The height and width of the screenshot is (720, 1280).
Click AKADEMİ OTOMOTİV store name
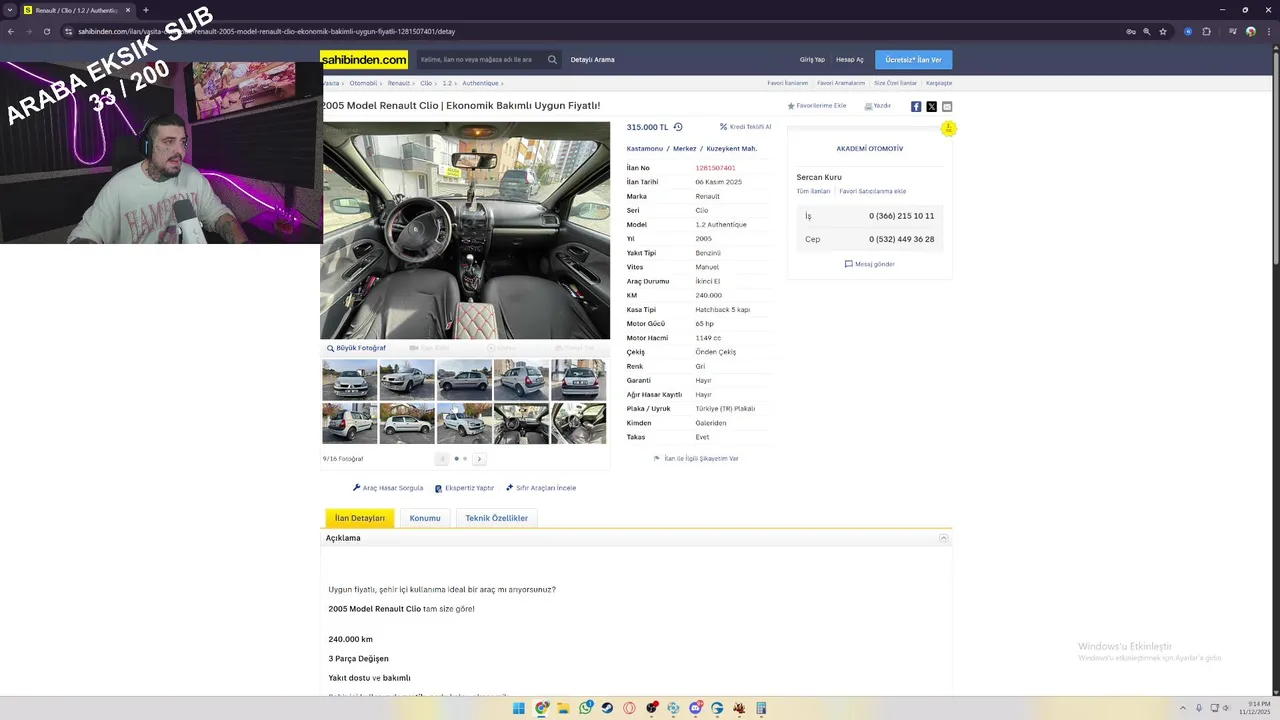[870, 148]
